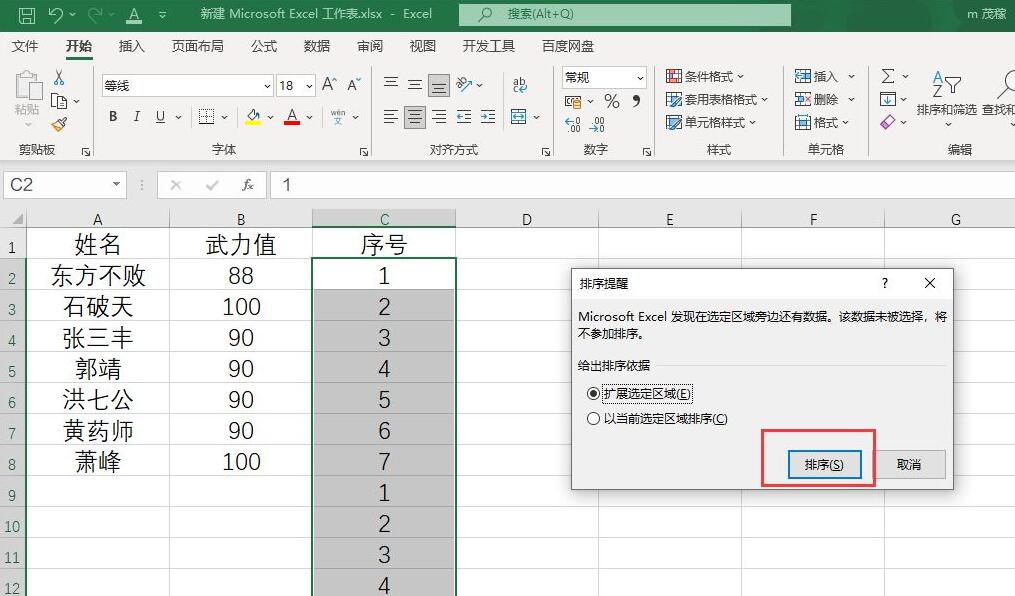This screenshot has width=1015, height=596.
Task: Select middle vertical align icon
Action: pyautogui.click(x=415, y=85)
